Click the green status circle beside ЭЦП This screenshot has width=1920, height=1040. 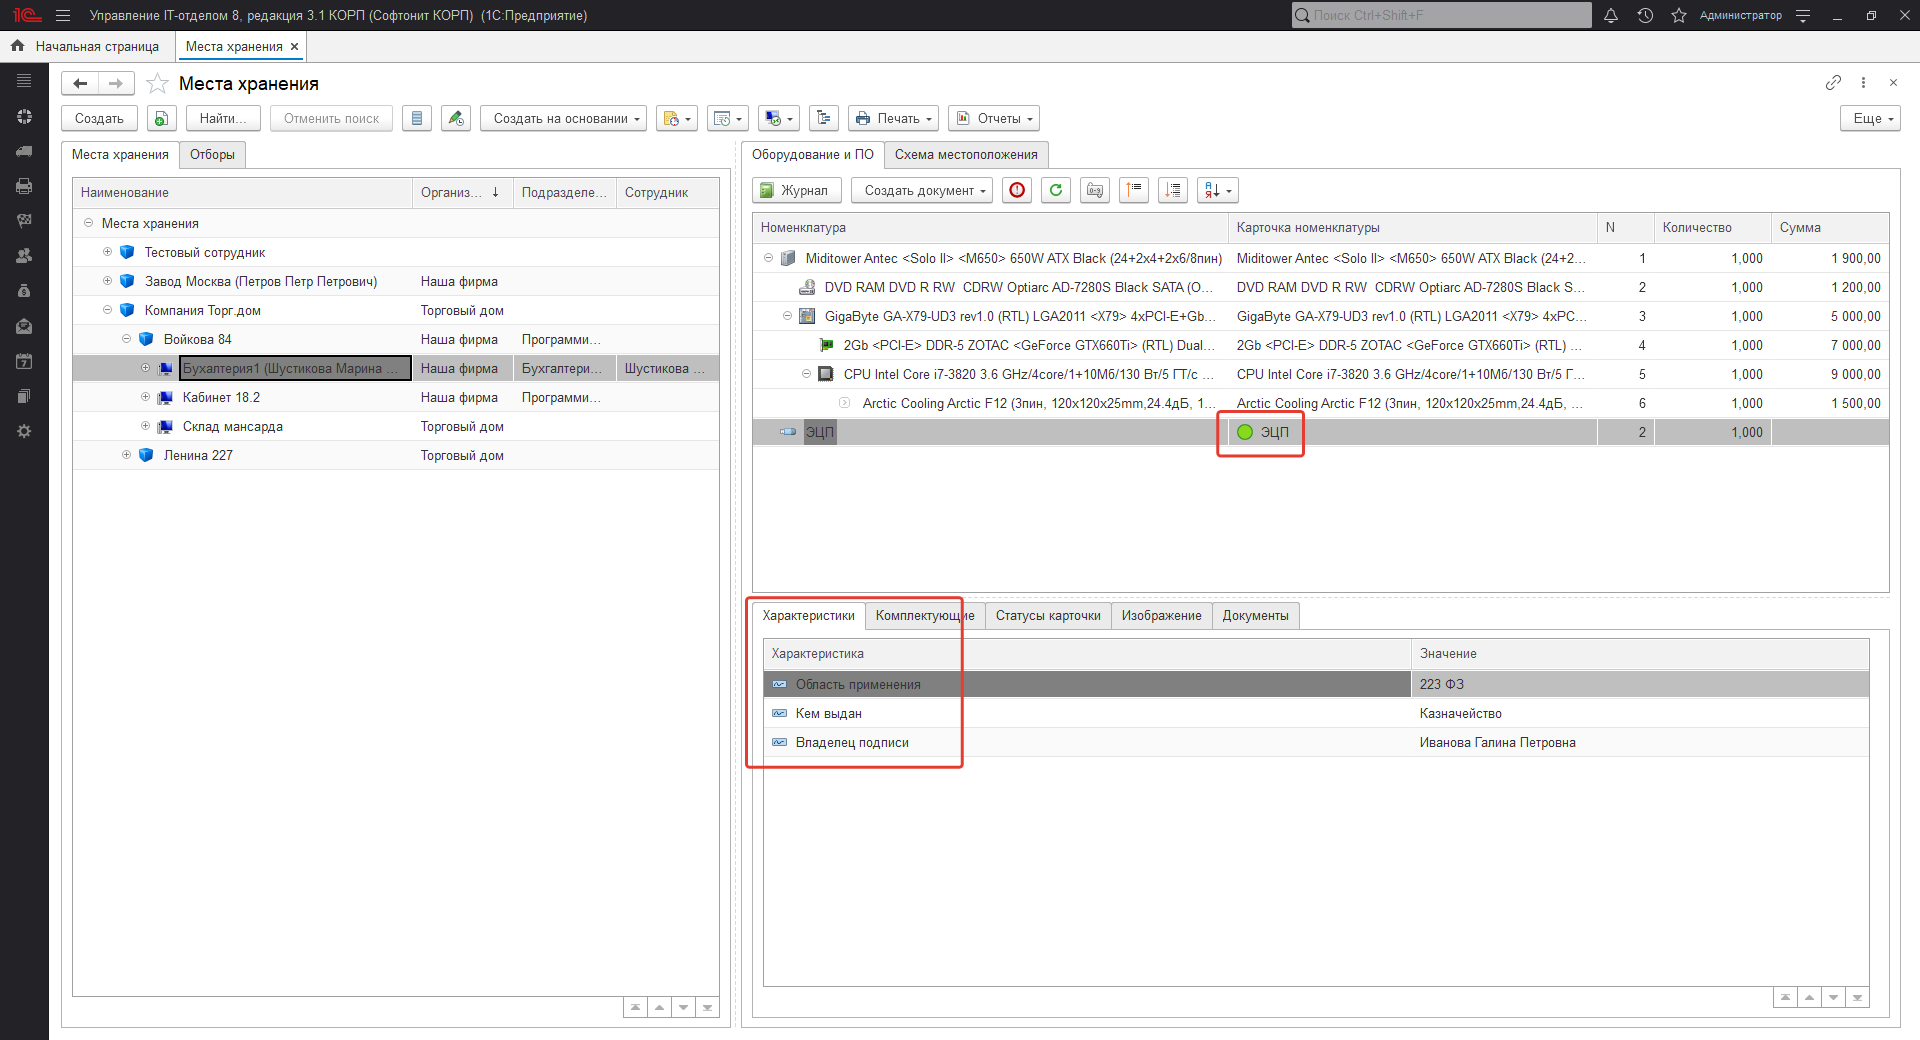tap(1245, 432)
